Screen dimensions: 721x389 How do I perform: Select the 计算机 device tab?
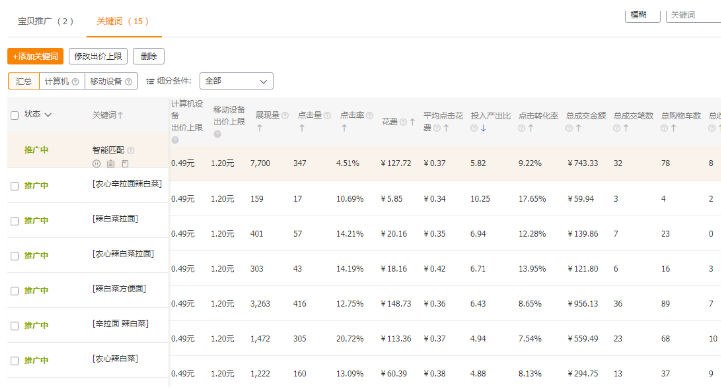[x=62, y=81]
